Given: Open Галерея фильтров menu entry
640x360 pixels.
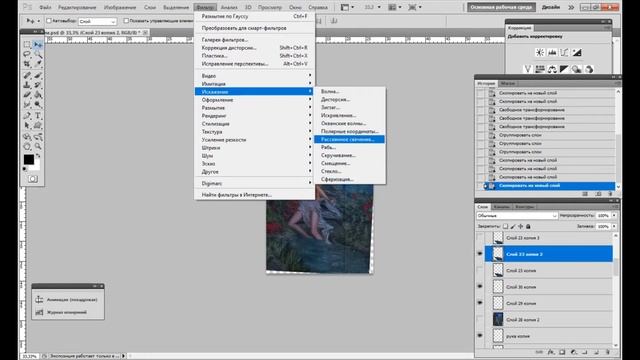Looking at the screenshot, I should (x=254, y=40).
